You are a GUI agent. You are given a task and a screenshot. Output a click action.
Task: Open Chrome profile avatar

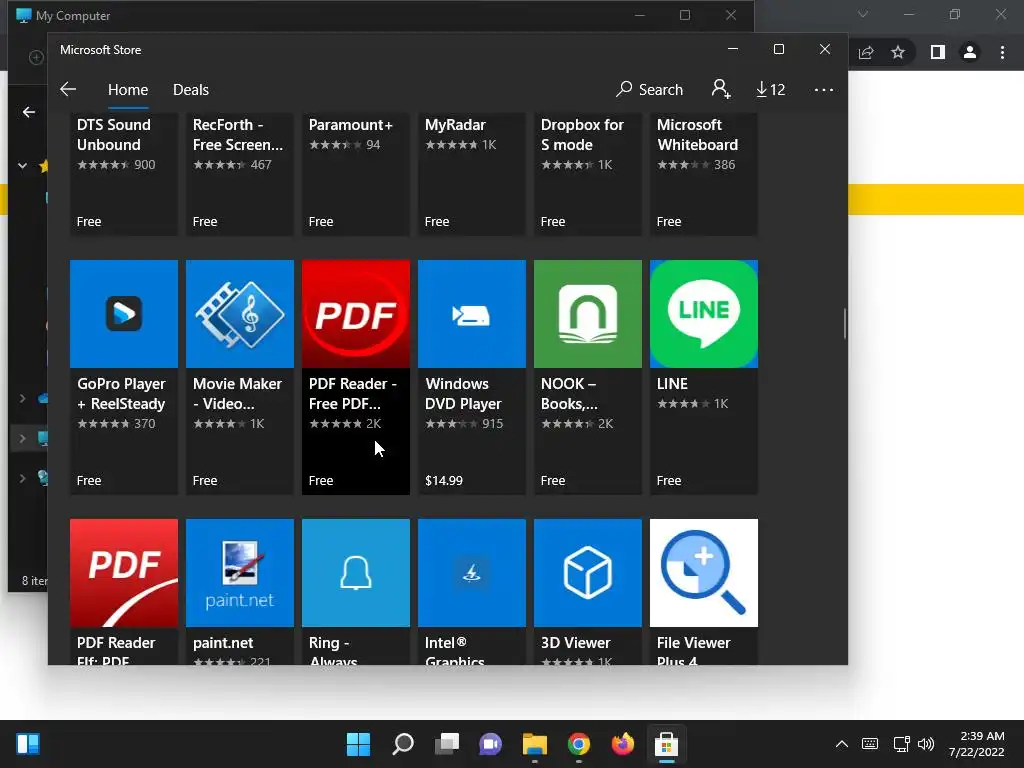(970, 52)
